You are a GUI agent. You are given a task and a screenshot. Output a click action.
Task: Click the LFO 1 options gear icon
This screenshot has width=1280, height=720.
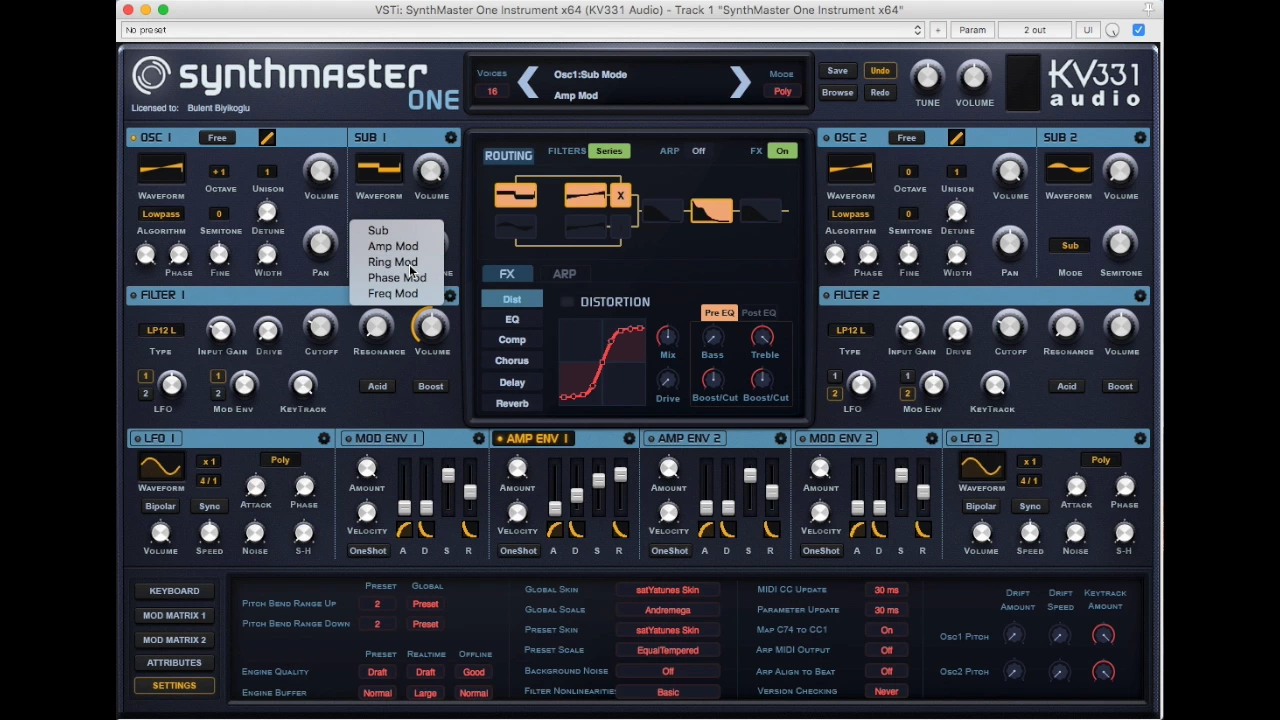[324, 438]
